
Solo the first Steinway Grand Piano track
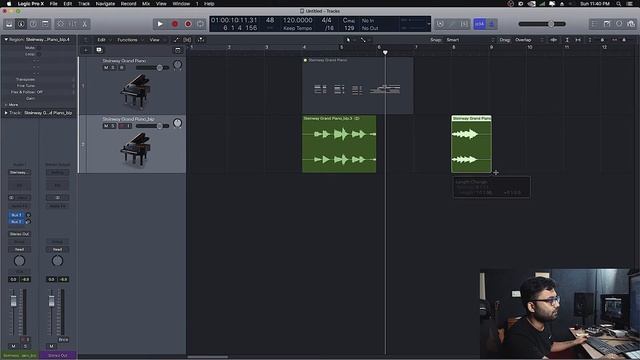tap(113, 68)
